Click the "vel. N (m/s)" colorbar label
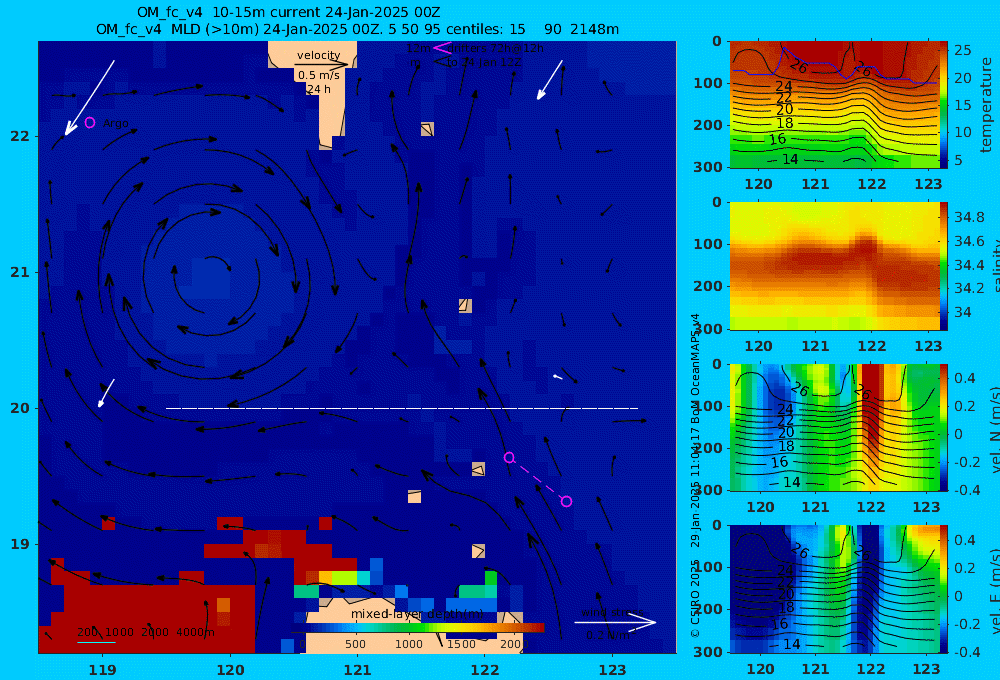This screenshot has height=680, width=1000. coord(994,429)
